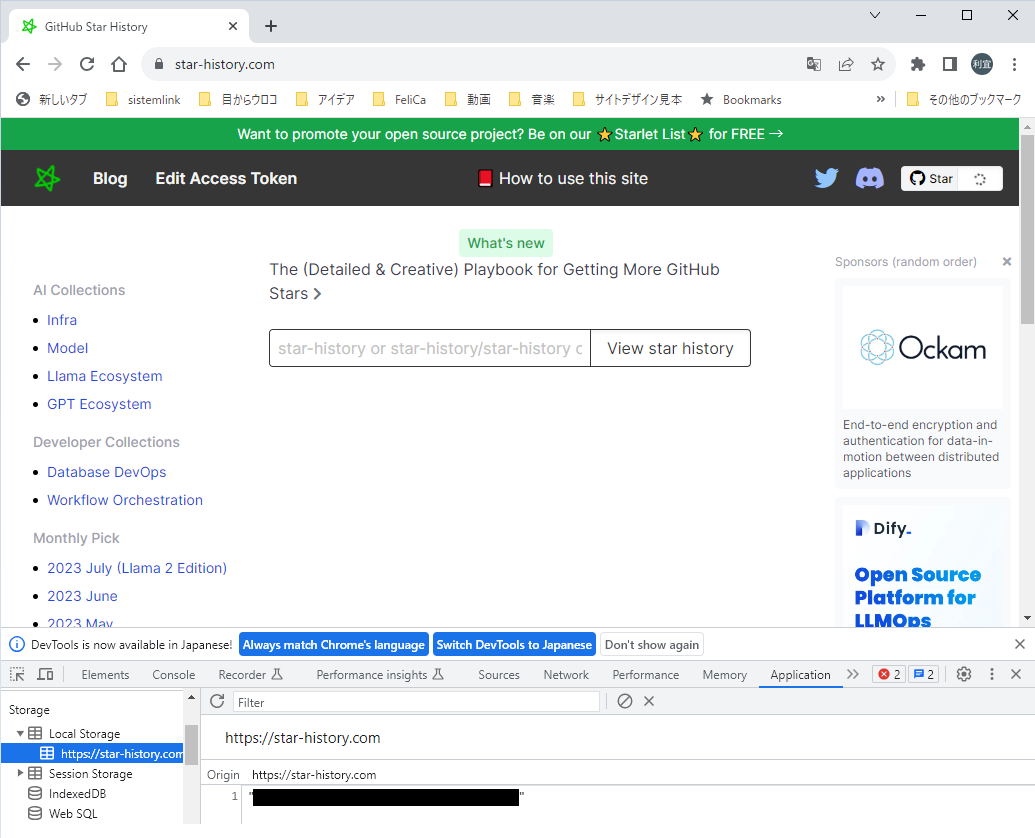The height and width of the screenshot is (838, 1035).
Task: Click the View star history button
Action: tap(670, 348)
